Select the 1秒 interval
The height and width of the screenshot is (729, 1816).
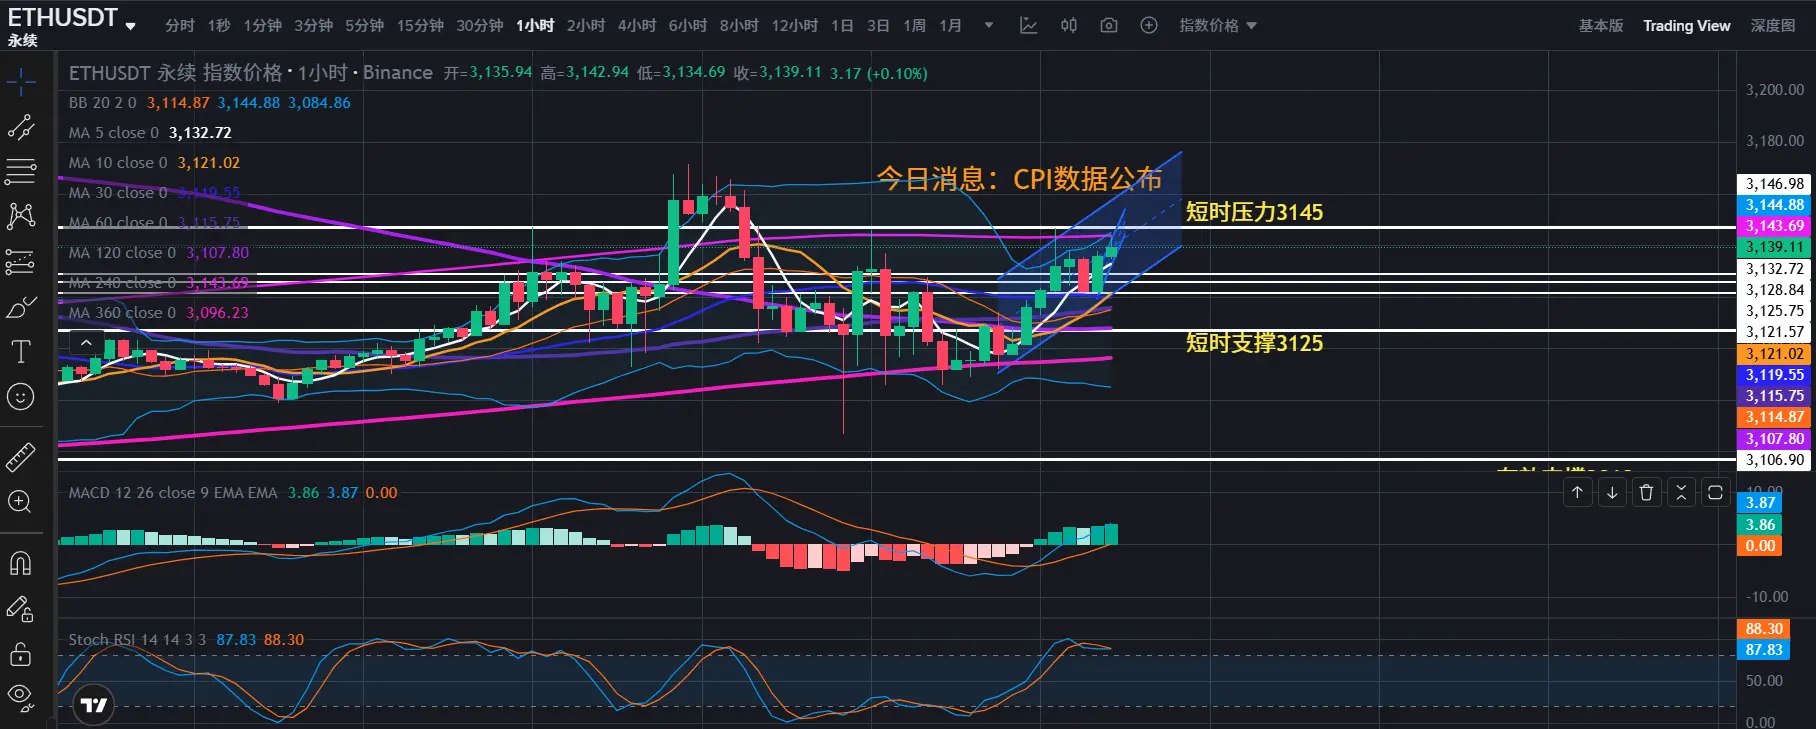(219, 25)
